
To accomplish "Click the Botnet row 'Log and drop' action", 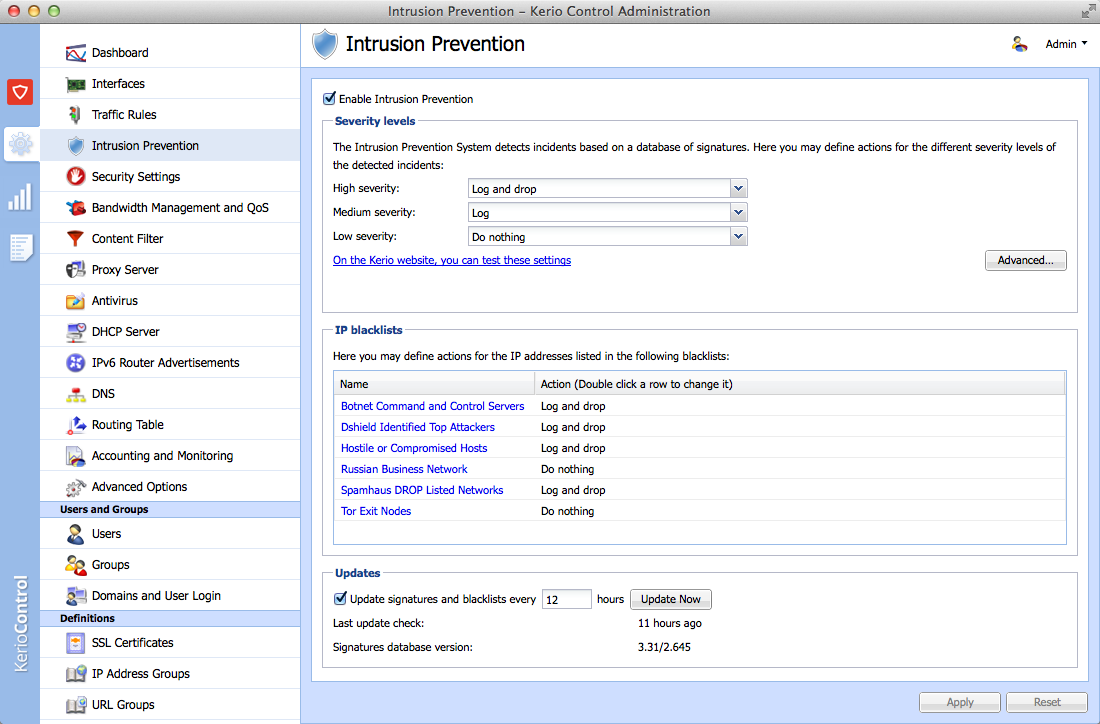I will 573,406.
